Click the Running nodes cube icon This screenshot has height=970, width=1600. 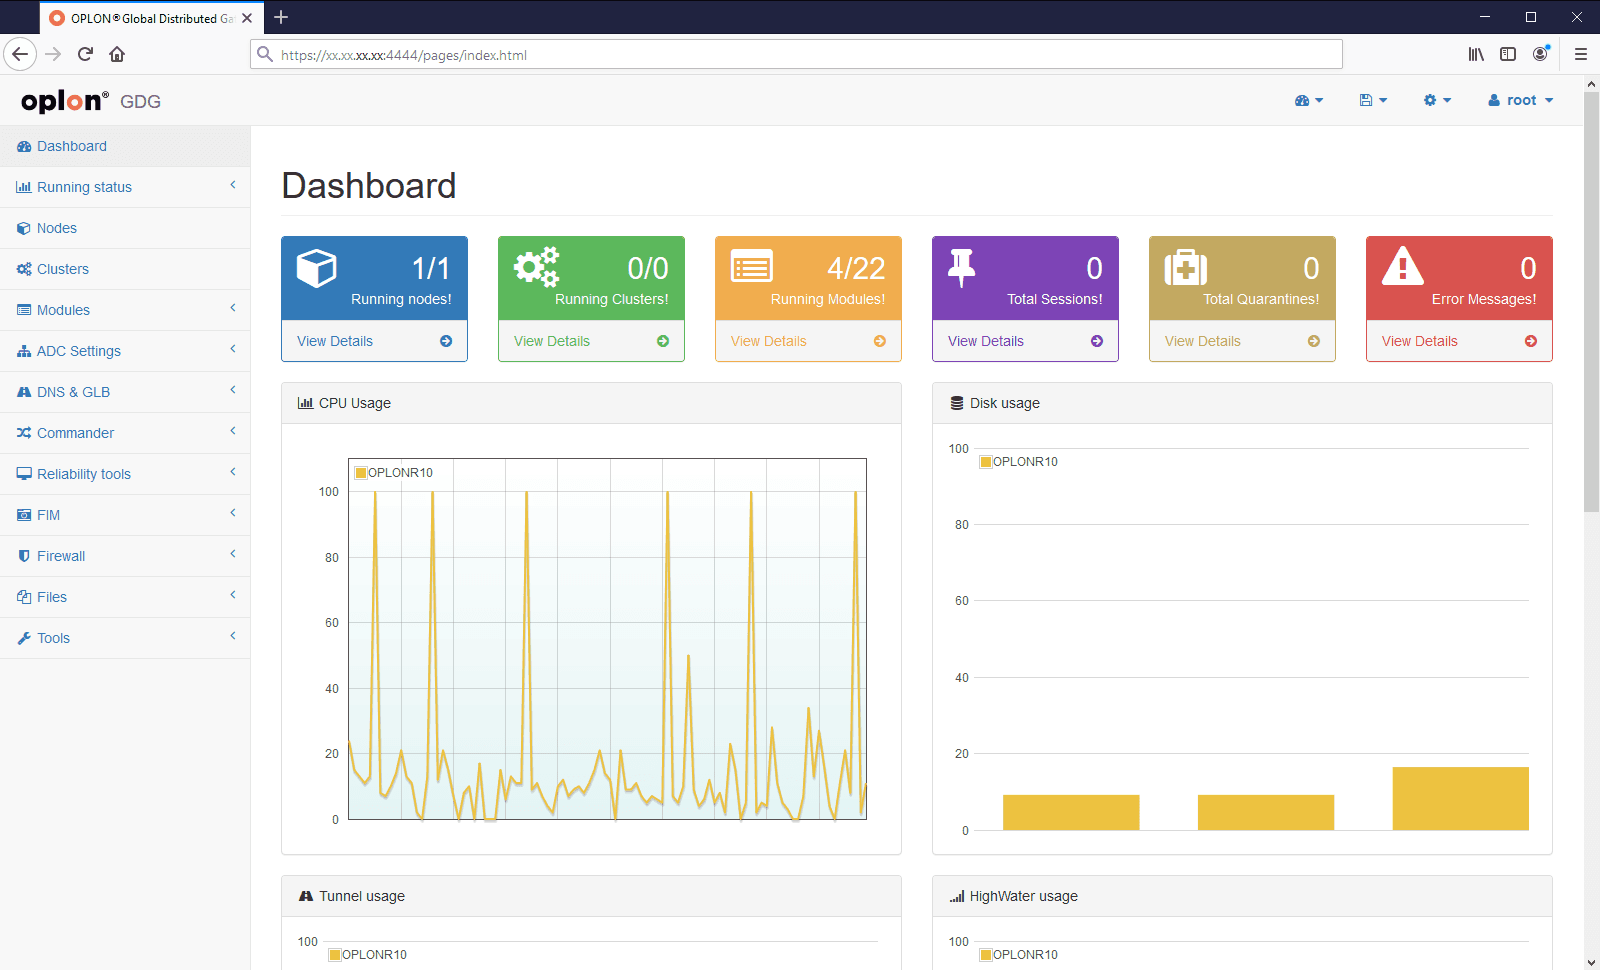[317, 268]
